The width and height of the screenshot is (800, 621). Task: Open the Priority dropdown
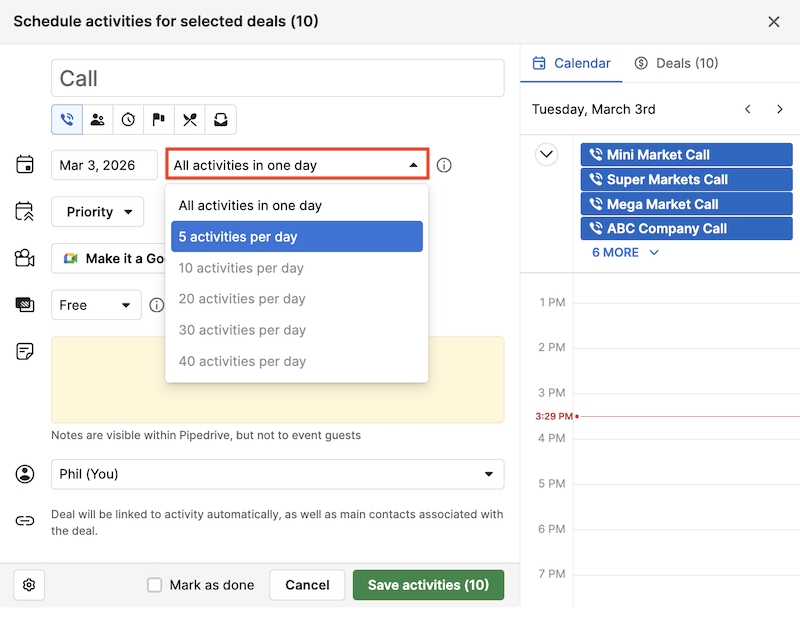point(98,212)
